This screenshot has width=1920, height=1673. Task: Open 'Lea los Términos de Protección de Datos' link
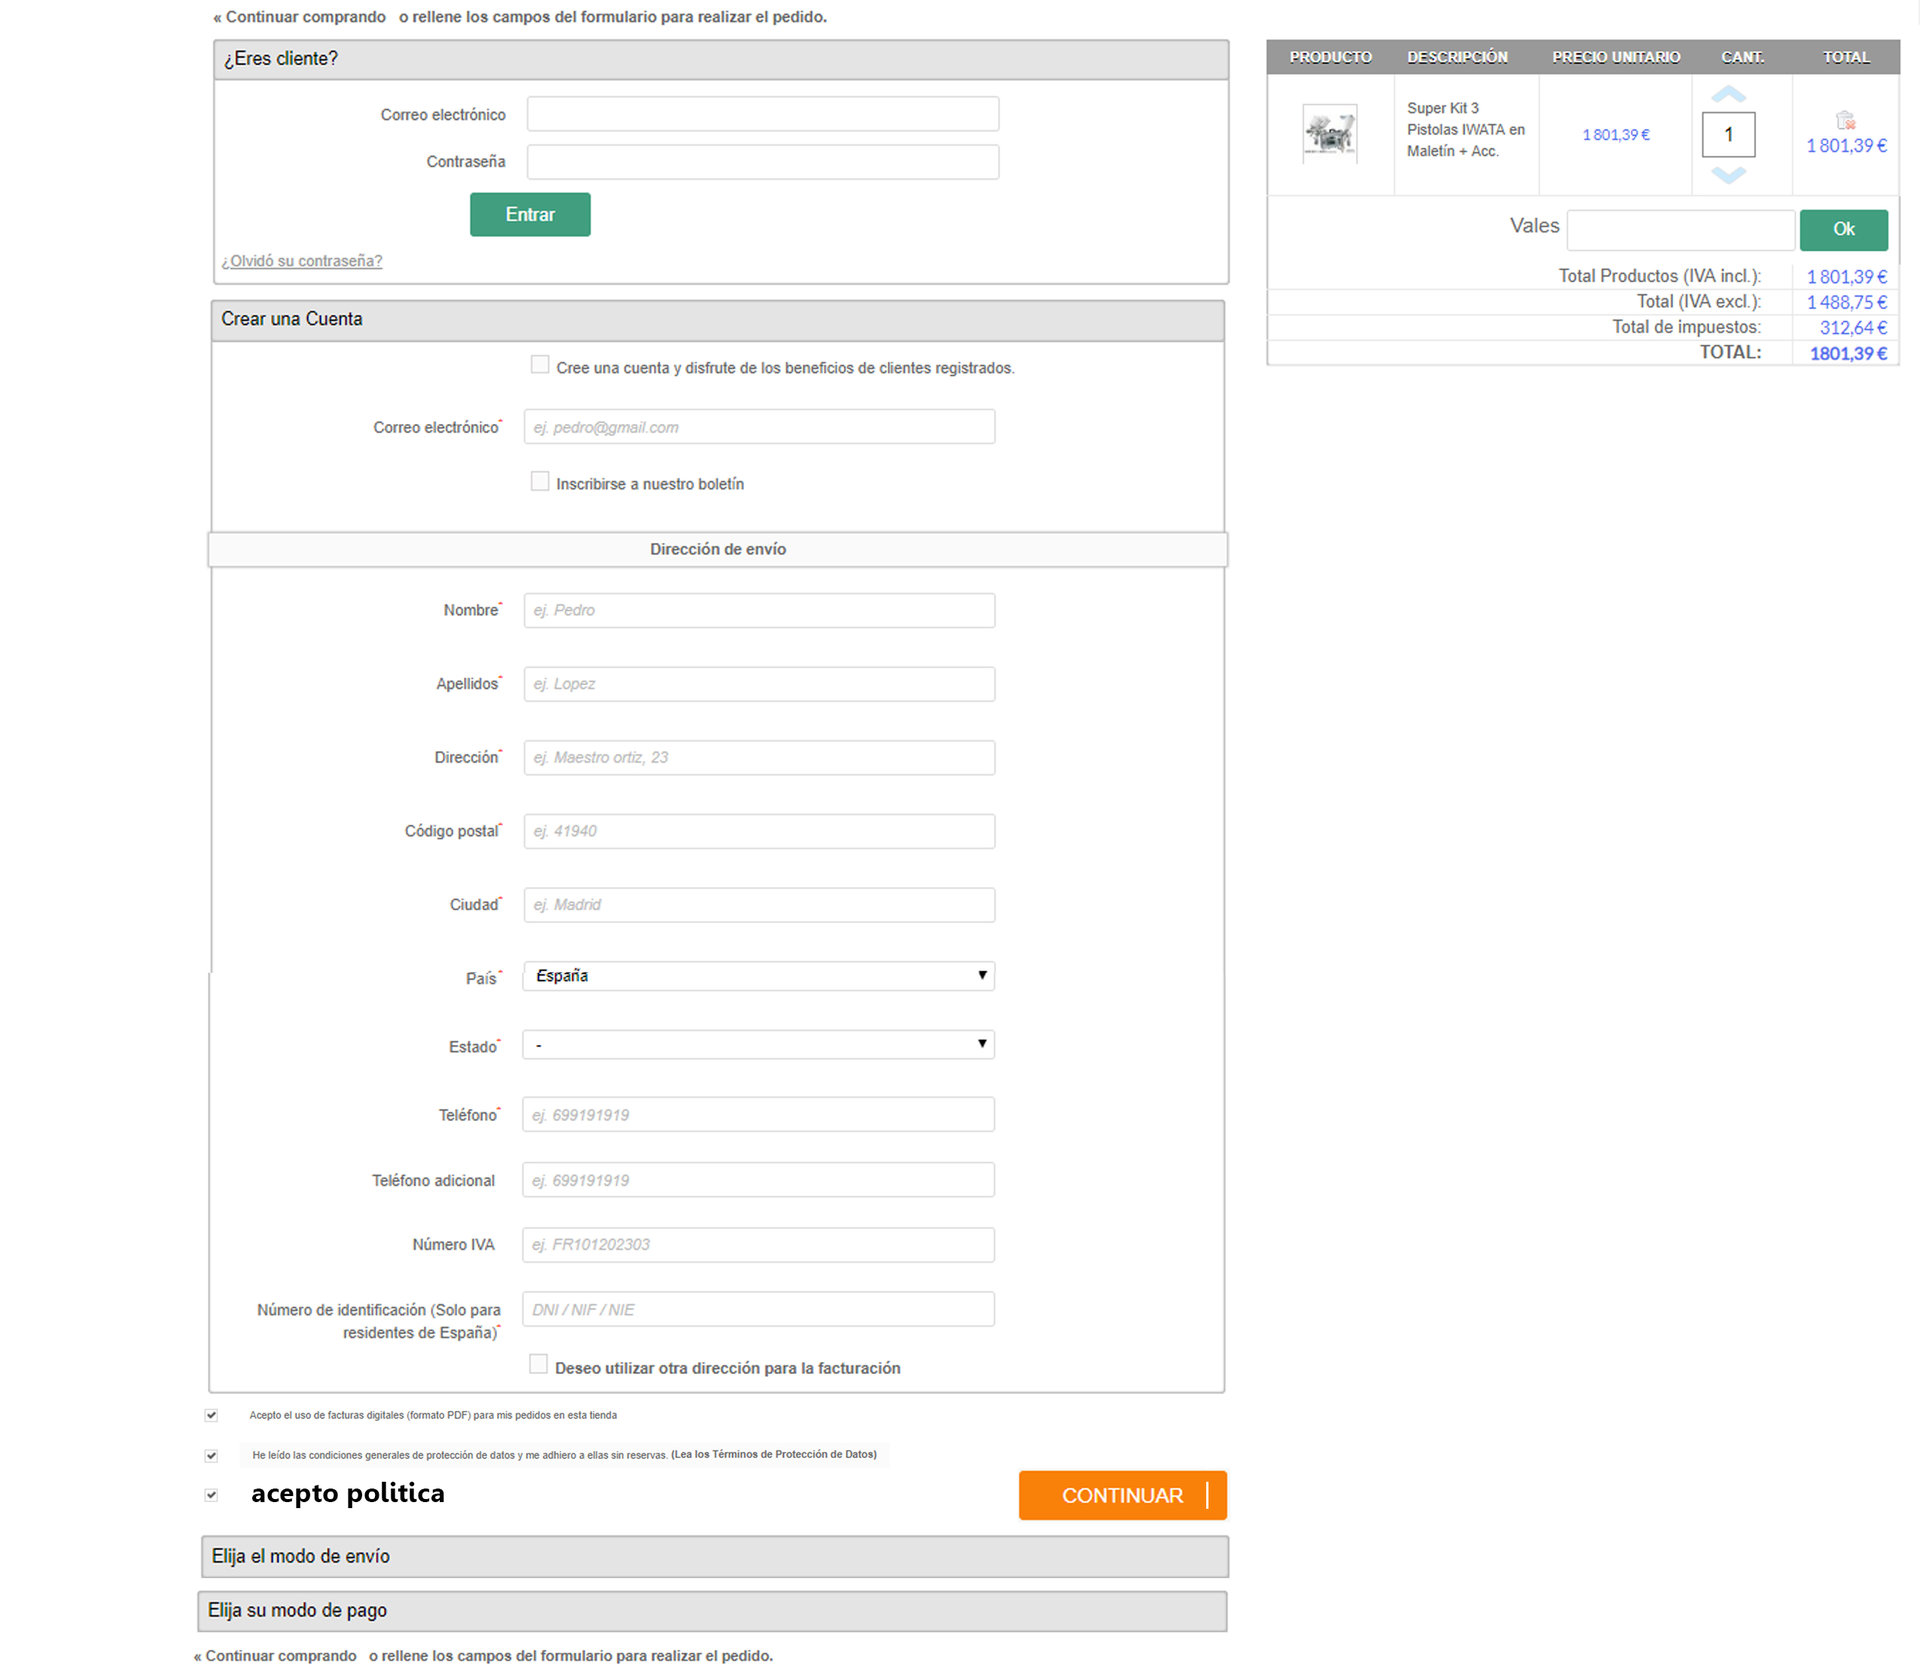click(774, 1455)
